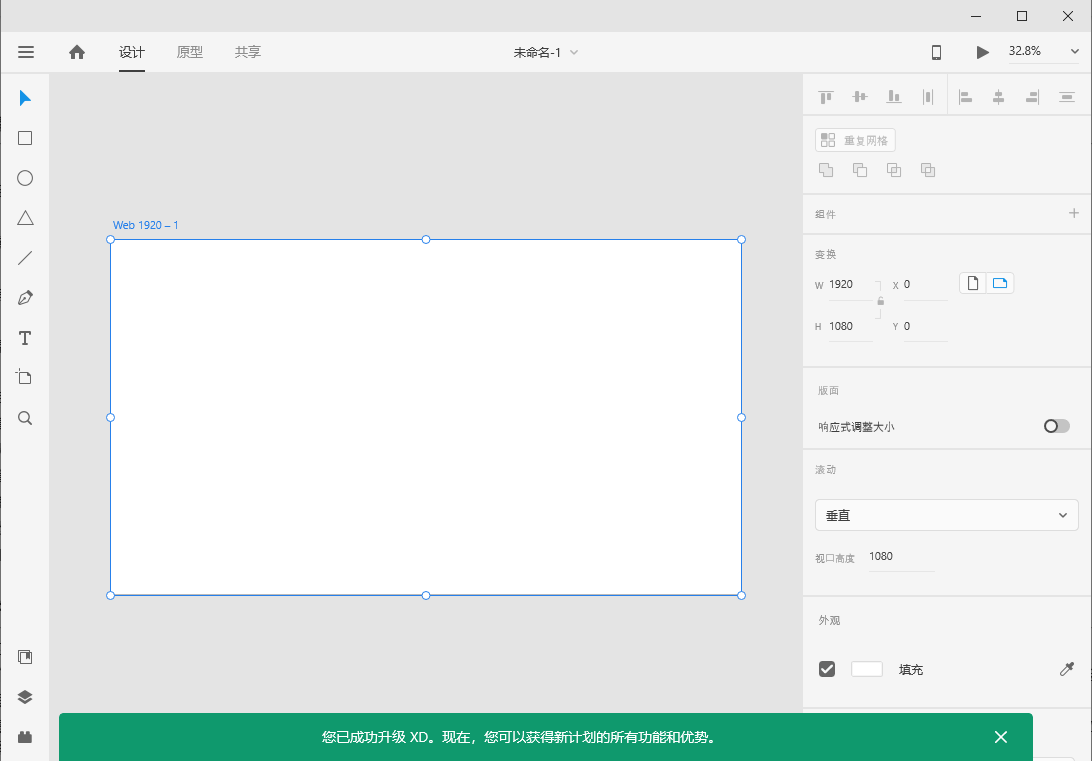Select the Pen tool

(25, 298)
